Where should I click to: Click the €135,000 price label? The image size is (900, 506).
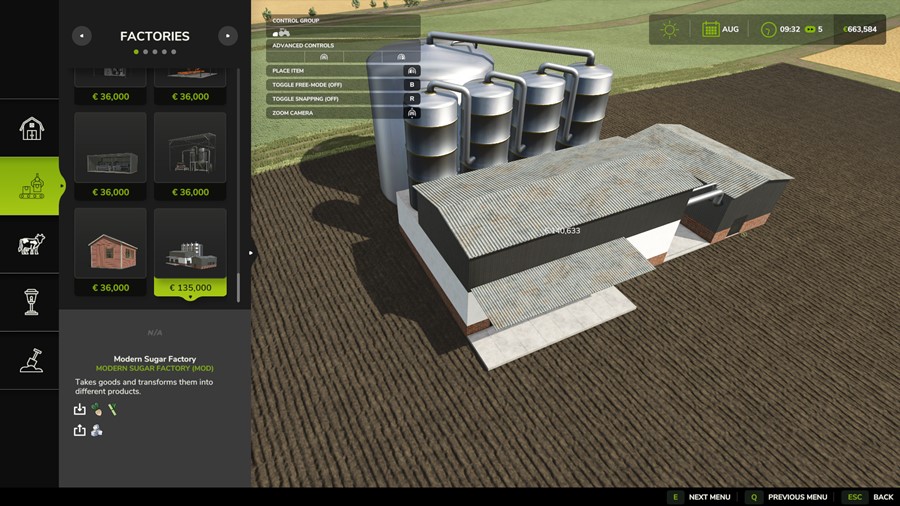click(190, 287)
